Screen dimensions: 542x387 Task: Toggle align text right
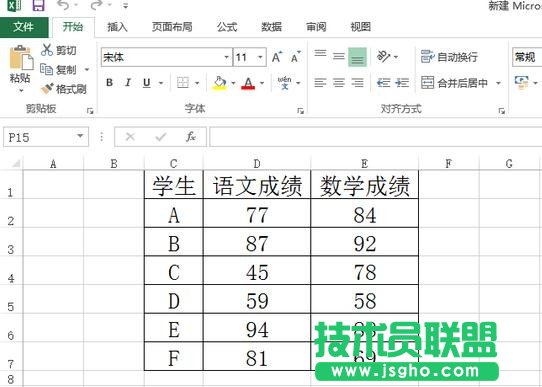pos(357,83)
